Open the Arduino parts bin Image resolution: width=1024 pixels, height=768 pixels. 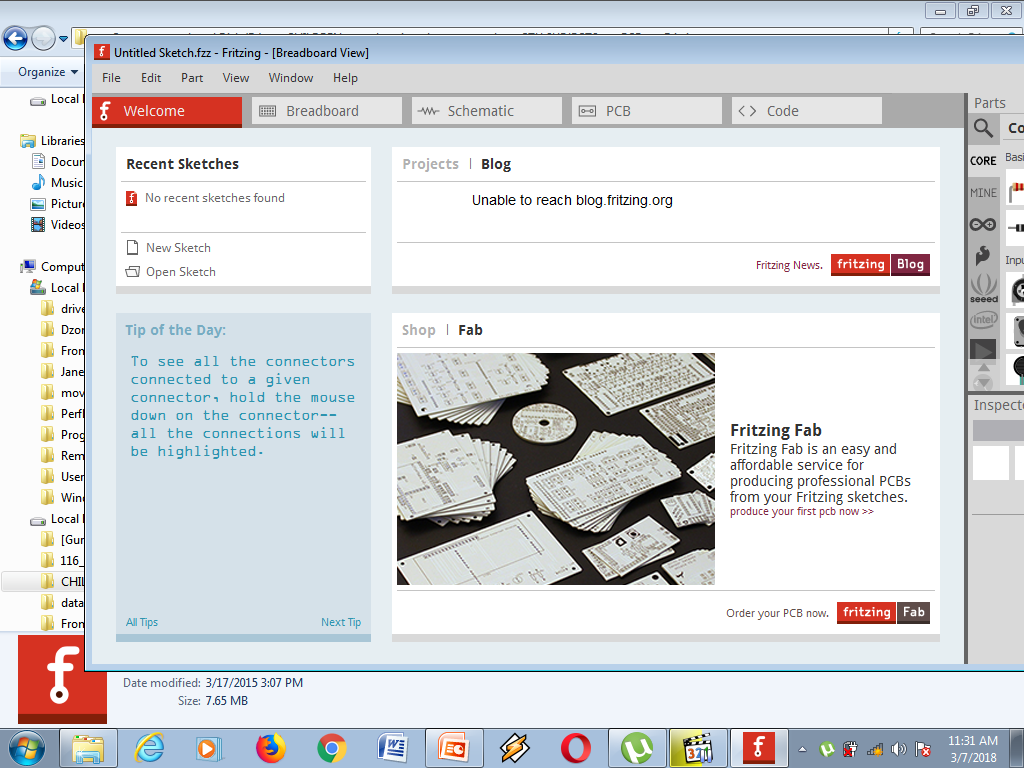click(983, 225)
